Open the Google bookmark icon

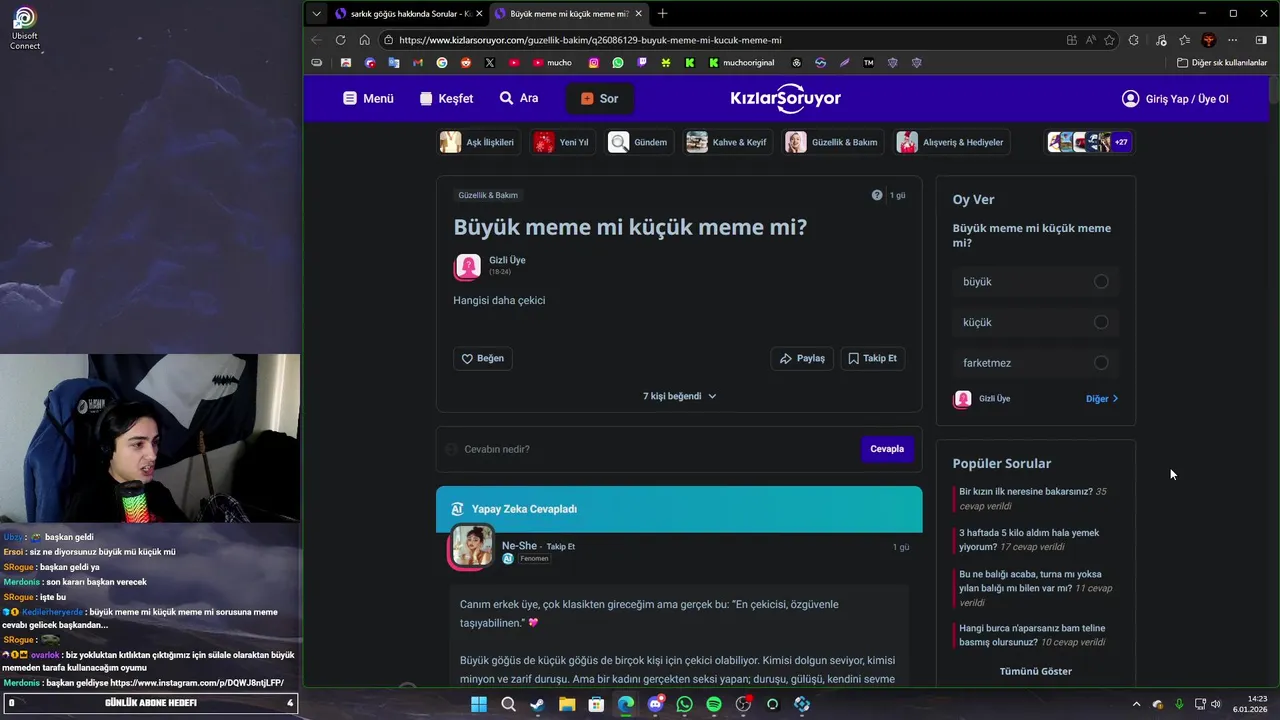click(442, 62)
